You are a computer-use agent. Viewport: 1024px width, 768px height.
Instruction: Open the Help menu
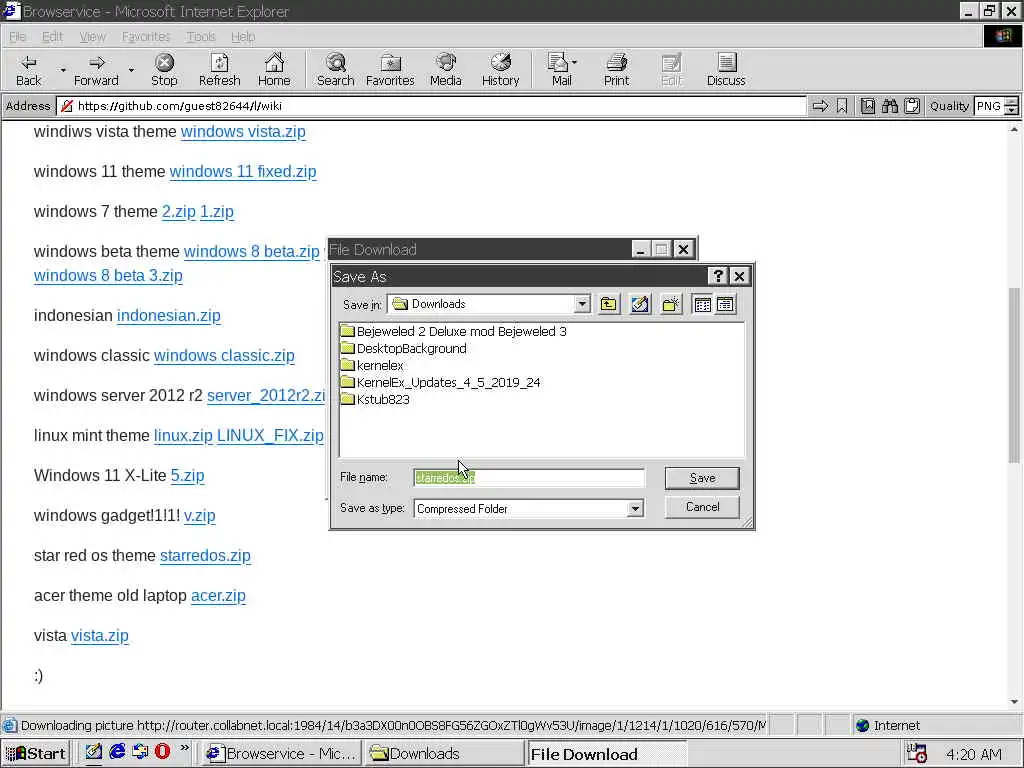[x=243, y=37]
